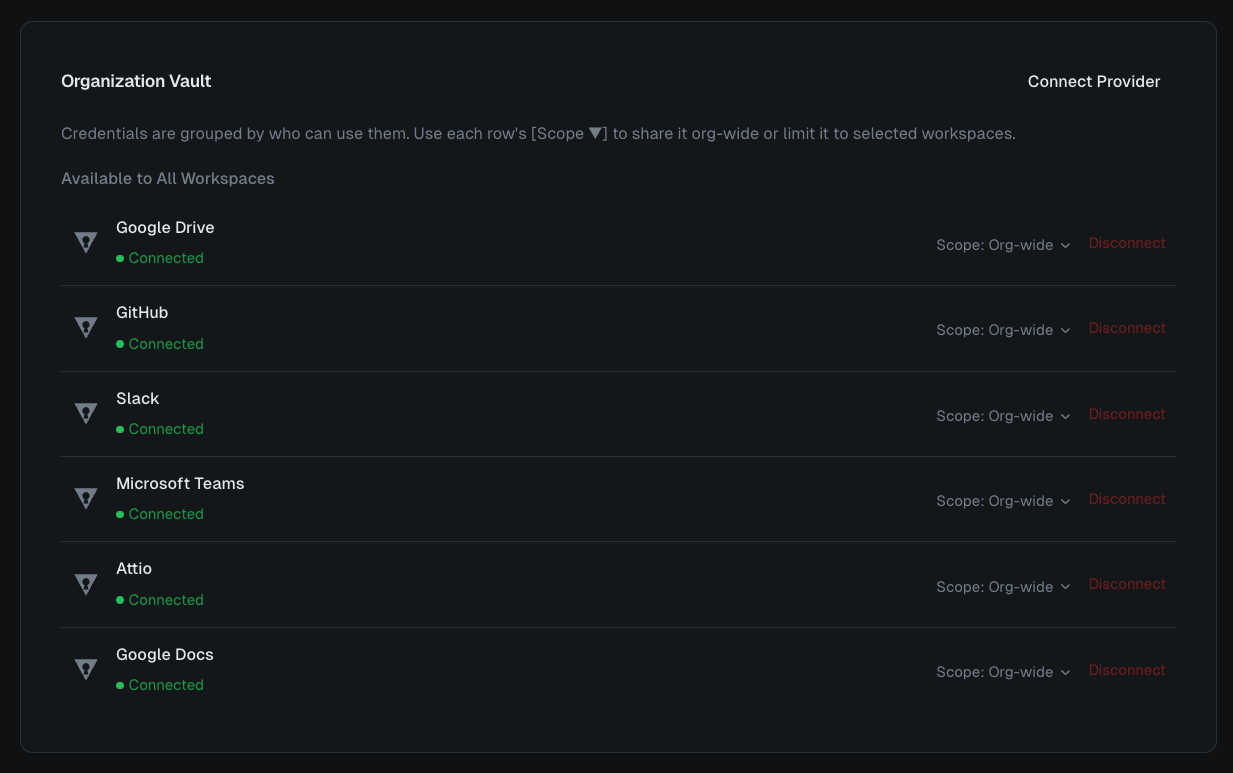Change Scope setting for Attio

pyautogui.click(x=1003, y=587)
